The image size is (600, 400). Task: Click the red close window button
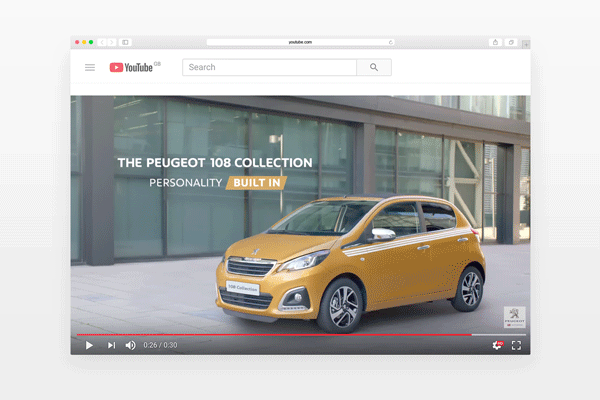(x=77, y=42)
